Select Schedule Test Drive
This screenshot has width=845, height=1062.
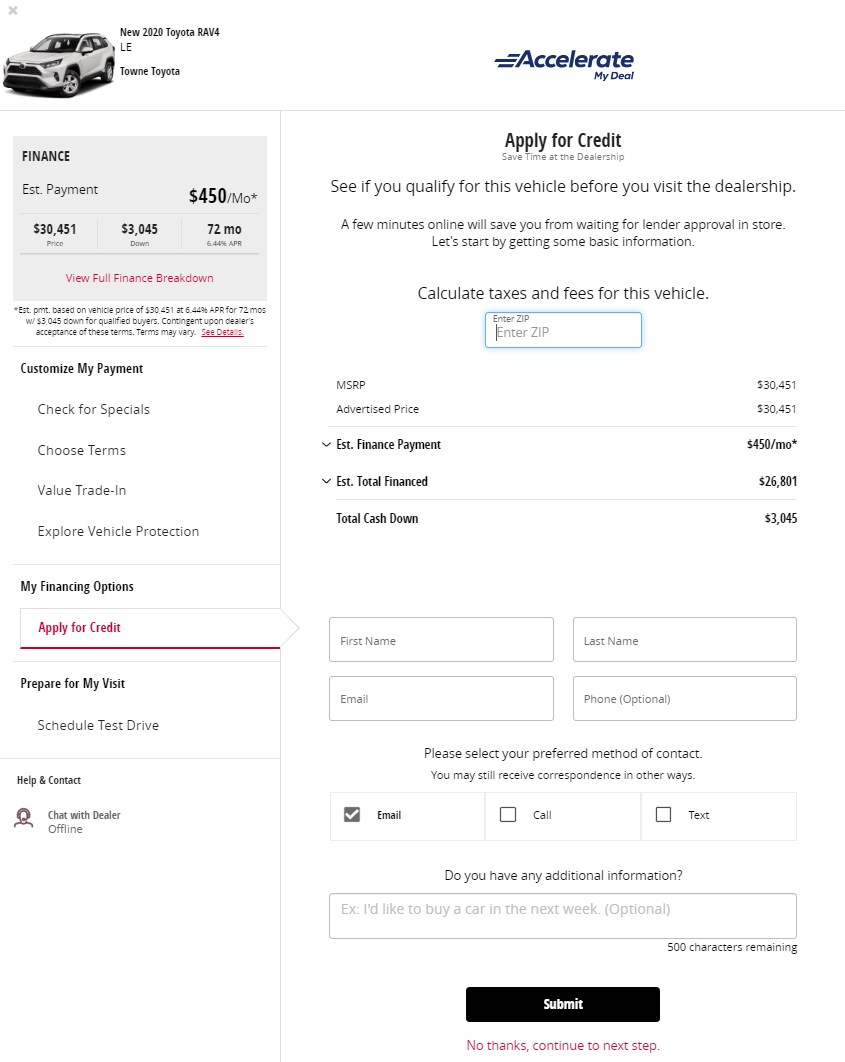point(98,725)
